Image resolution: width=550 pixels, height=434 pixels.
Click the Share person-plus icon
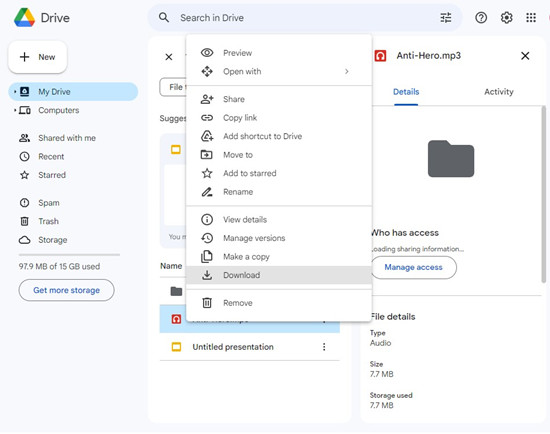207,99
